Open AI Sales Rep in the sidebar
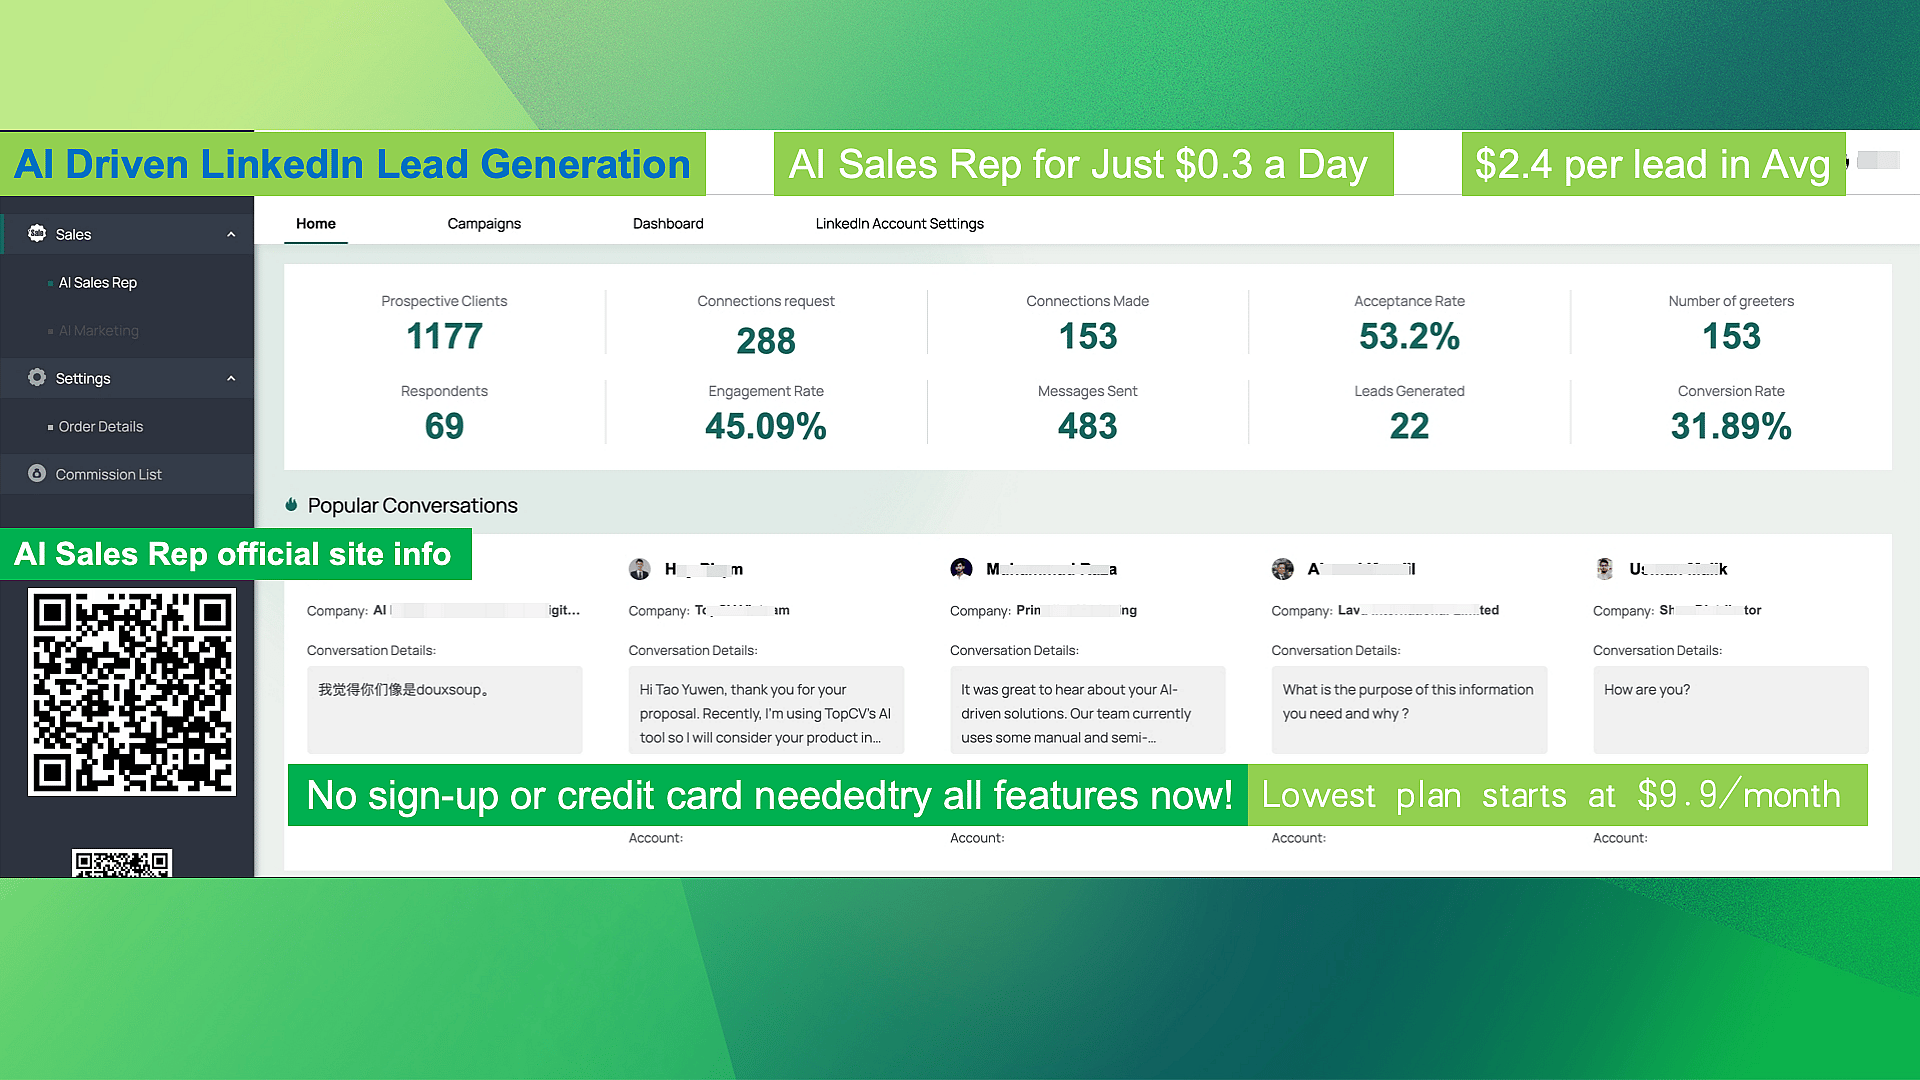This screenshot has width=1920, height=1080. tap(98, 282)
